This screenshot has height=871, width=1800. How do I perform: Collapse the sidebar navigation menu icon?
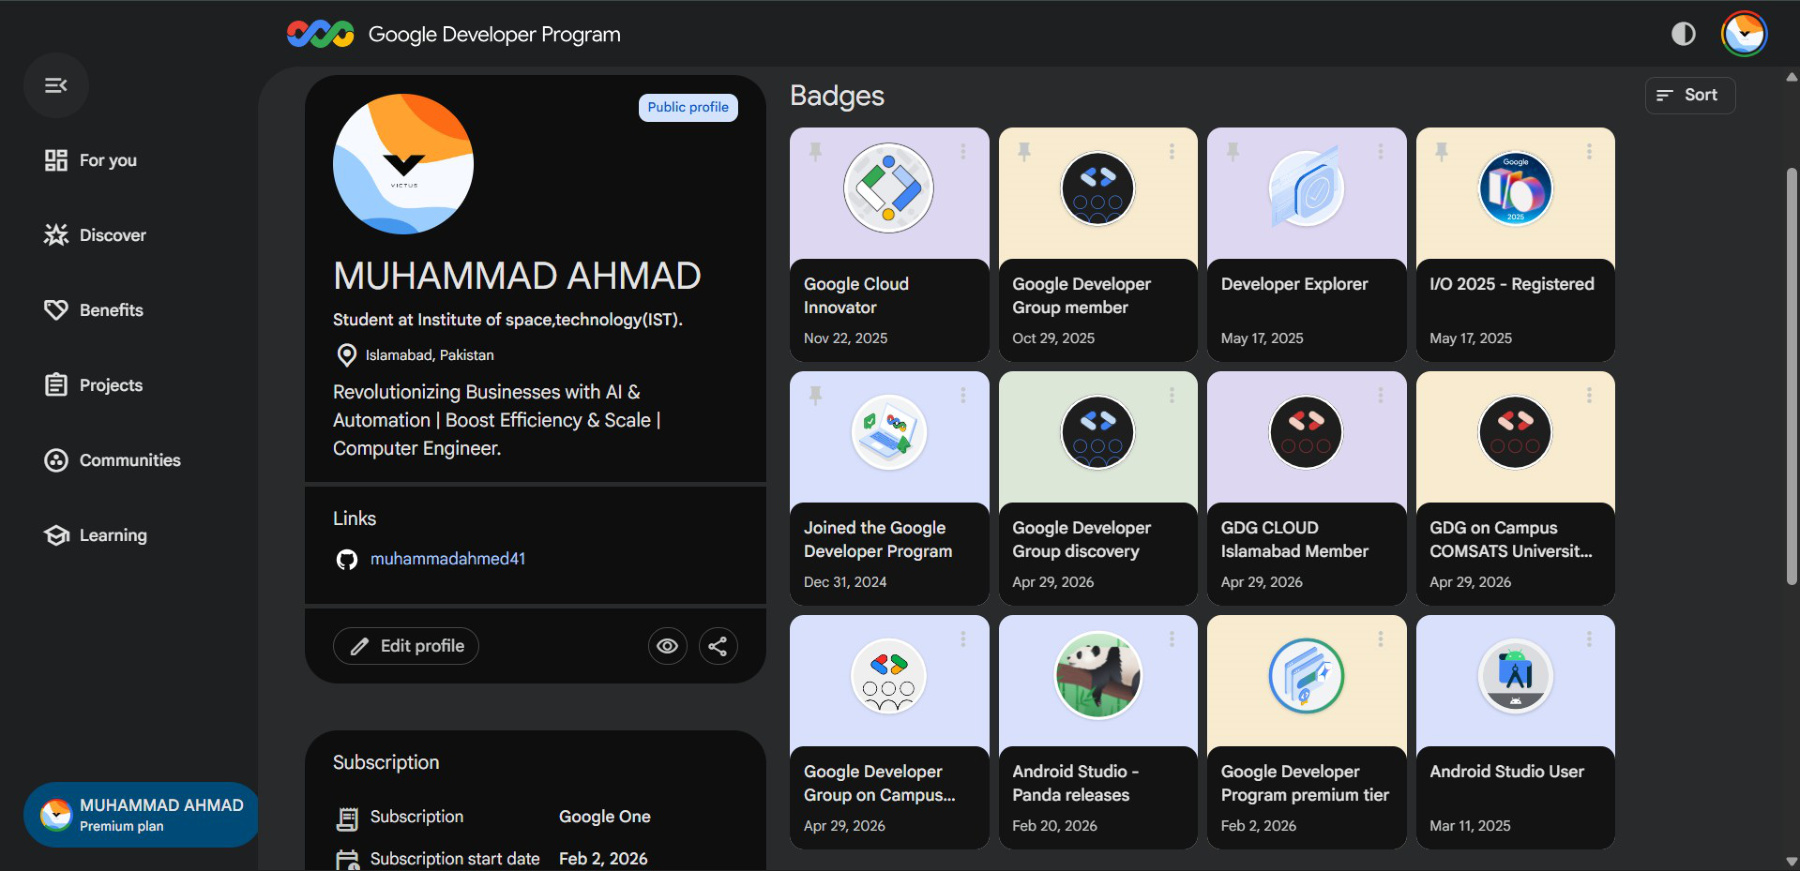[x=56, y=85]
